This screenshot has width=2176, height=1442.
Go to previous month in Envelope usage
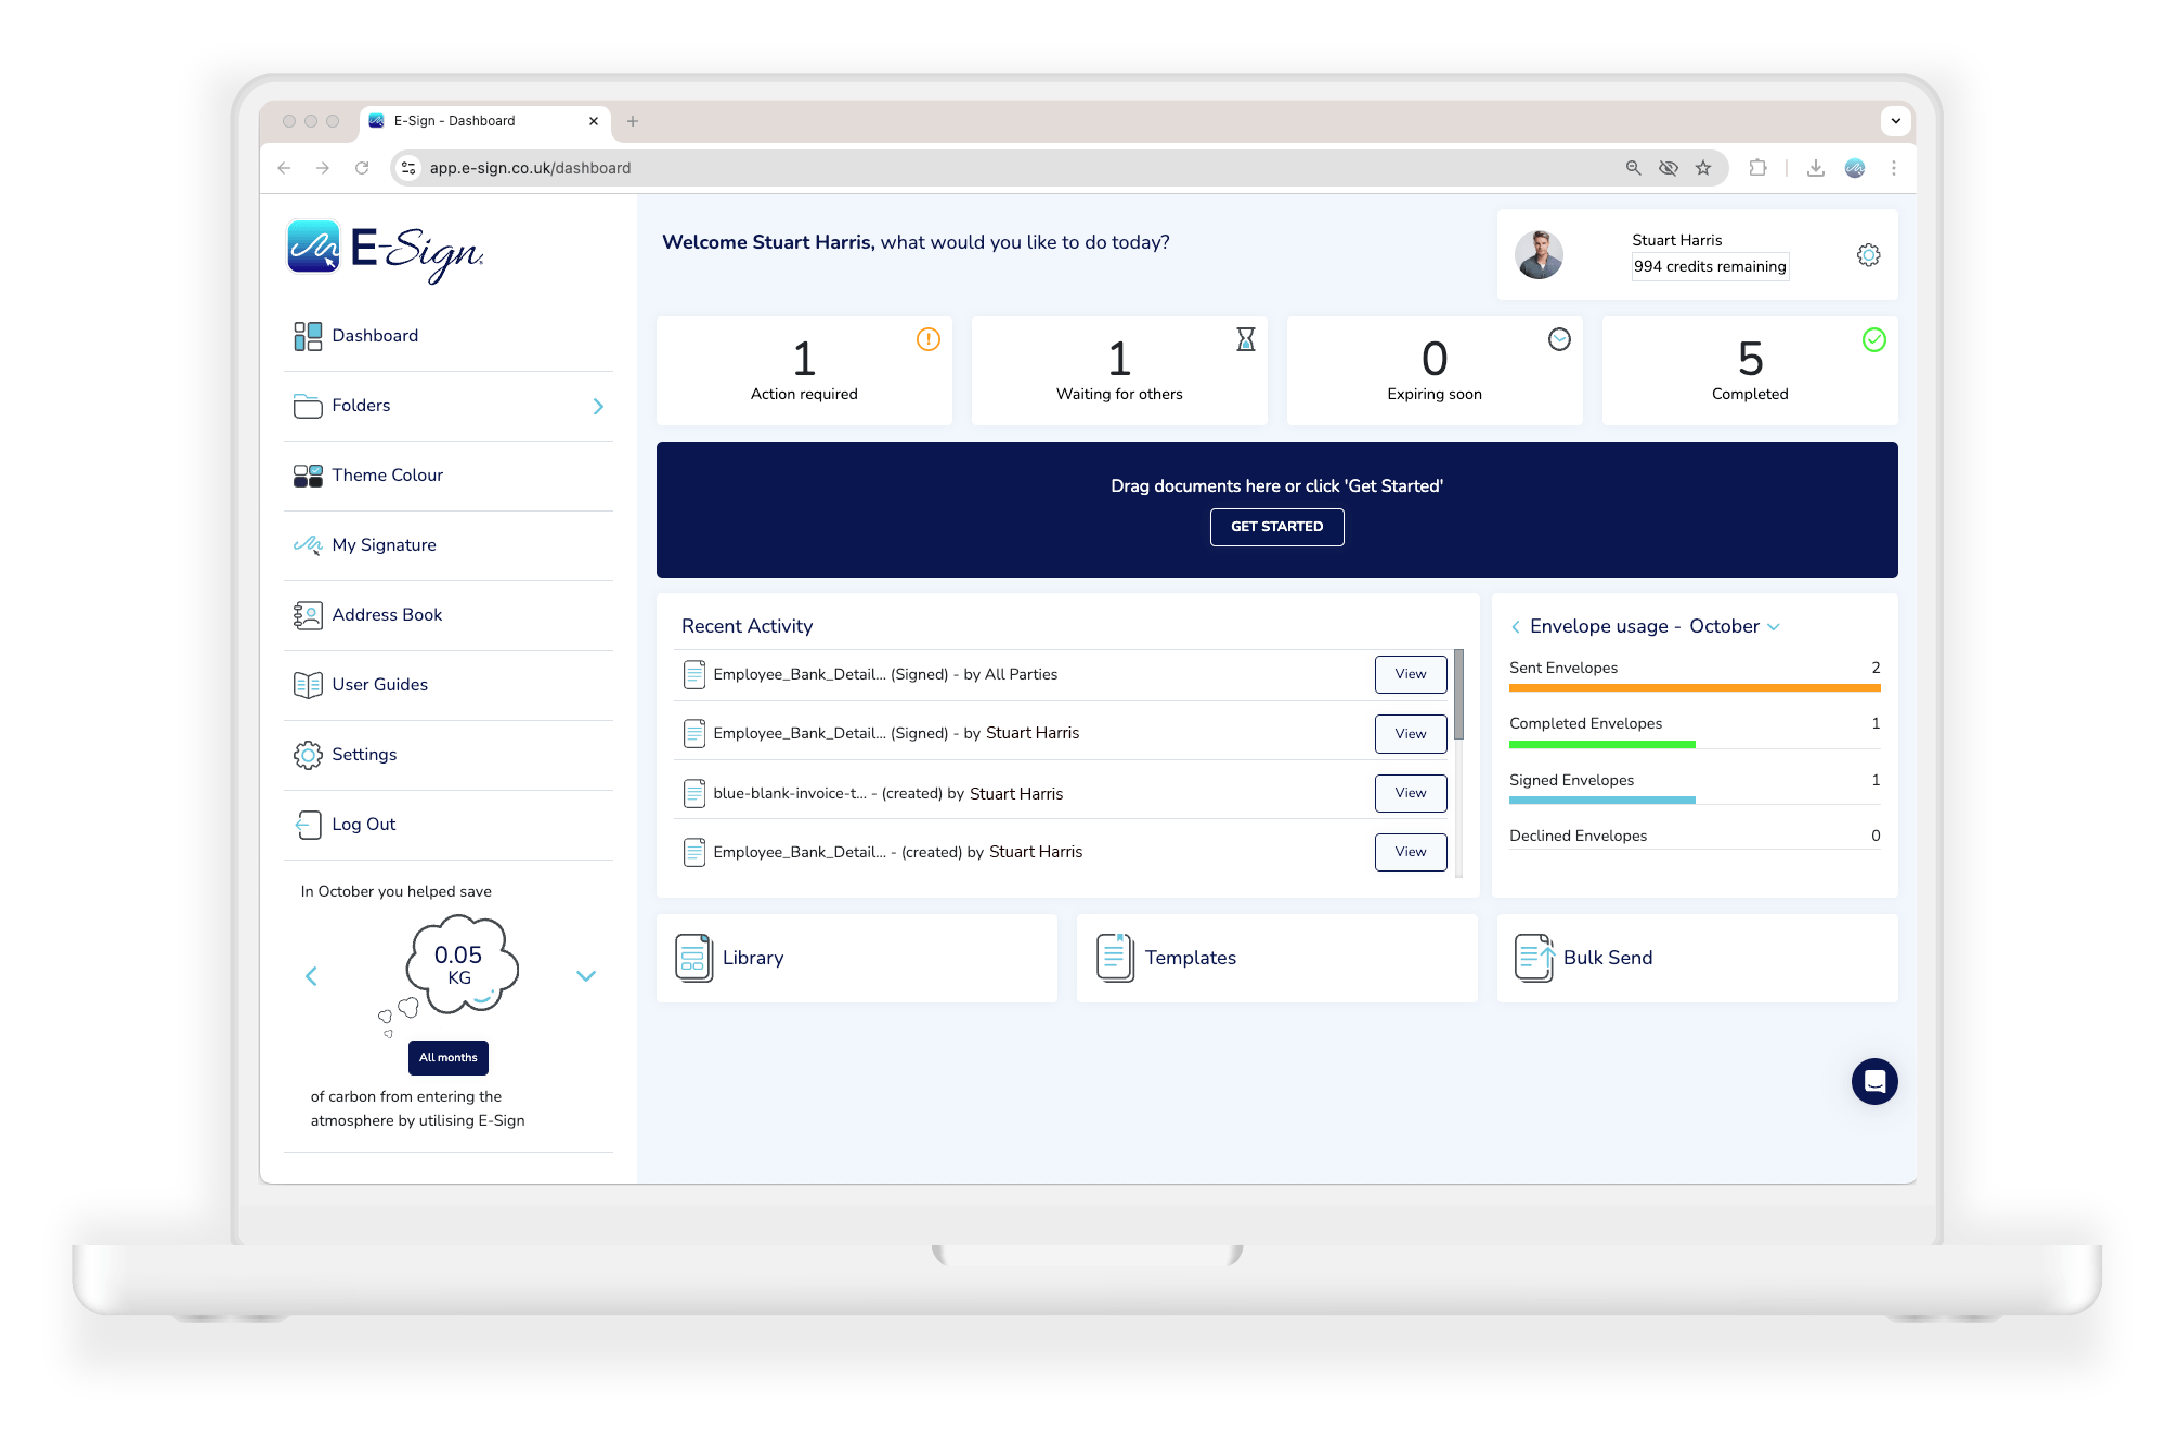click(x=1516, y=627)
